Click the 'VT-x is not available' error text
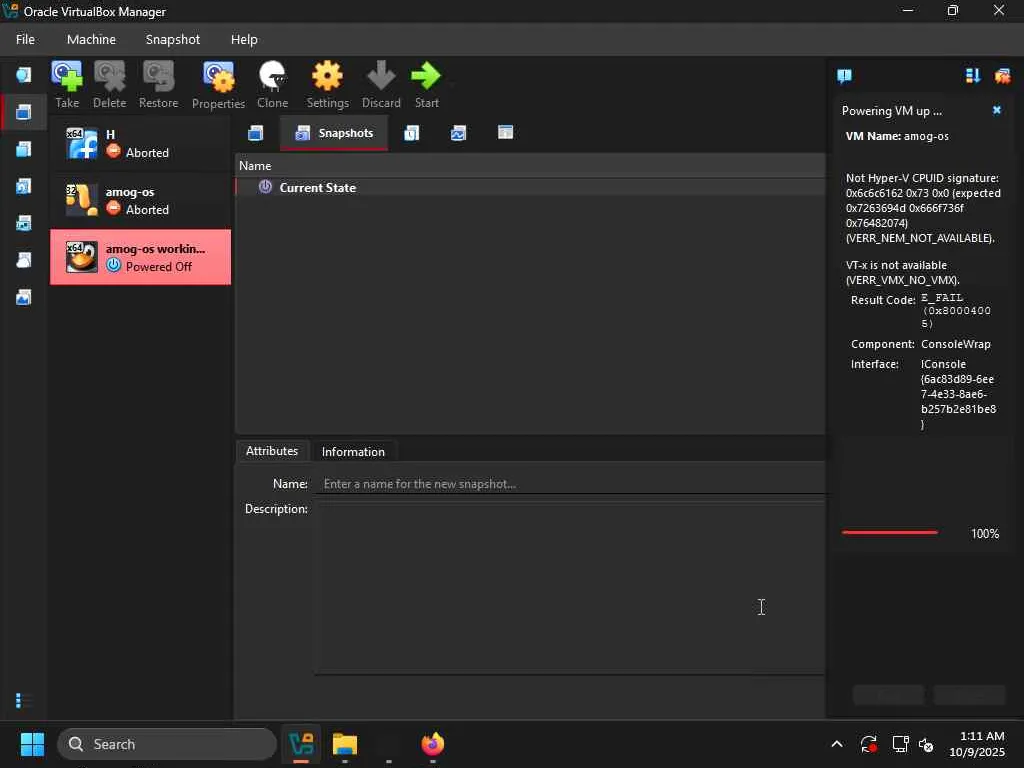This screenshot has height=768, width=1024. click(x=903, y=272)
